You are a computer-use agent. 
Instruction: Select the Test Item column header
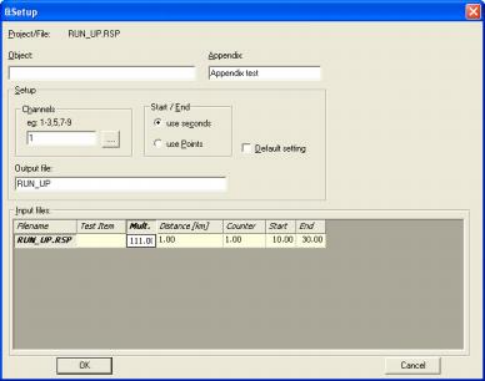point(101,226)
